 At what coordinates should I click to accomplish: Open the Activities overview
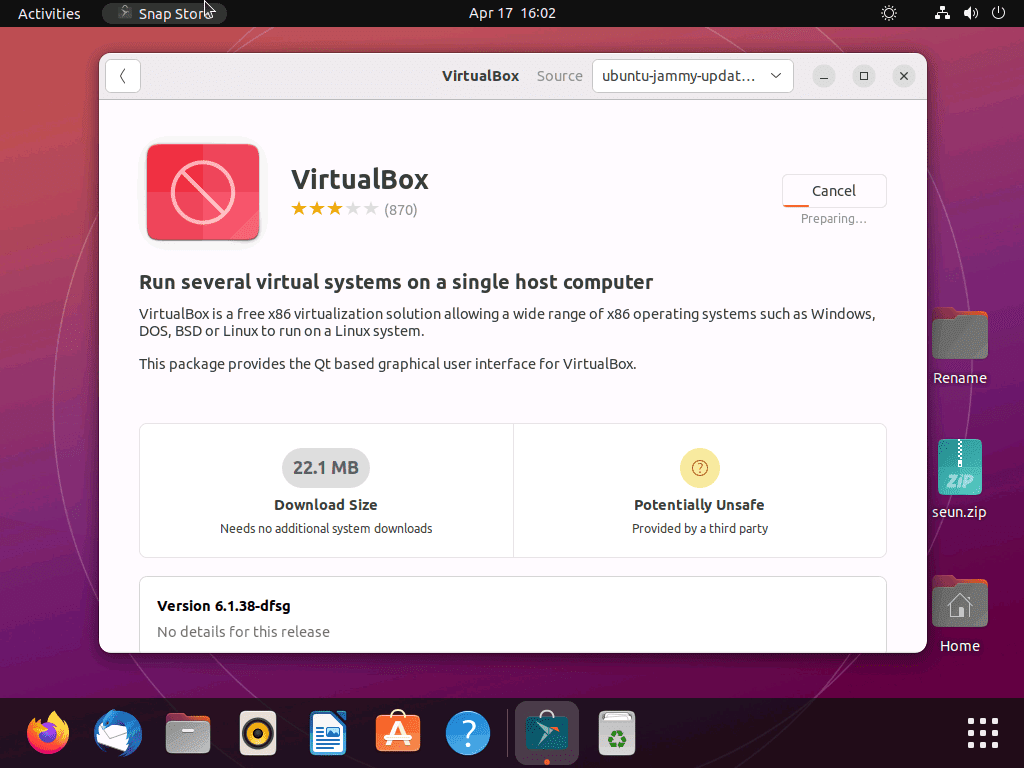pyautogui.click(x=49, y=13)
